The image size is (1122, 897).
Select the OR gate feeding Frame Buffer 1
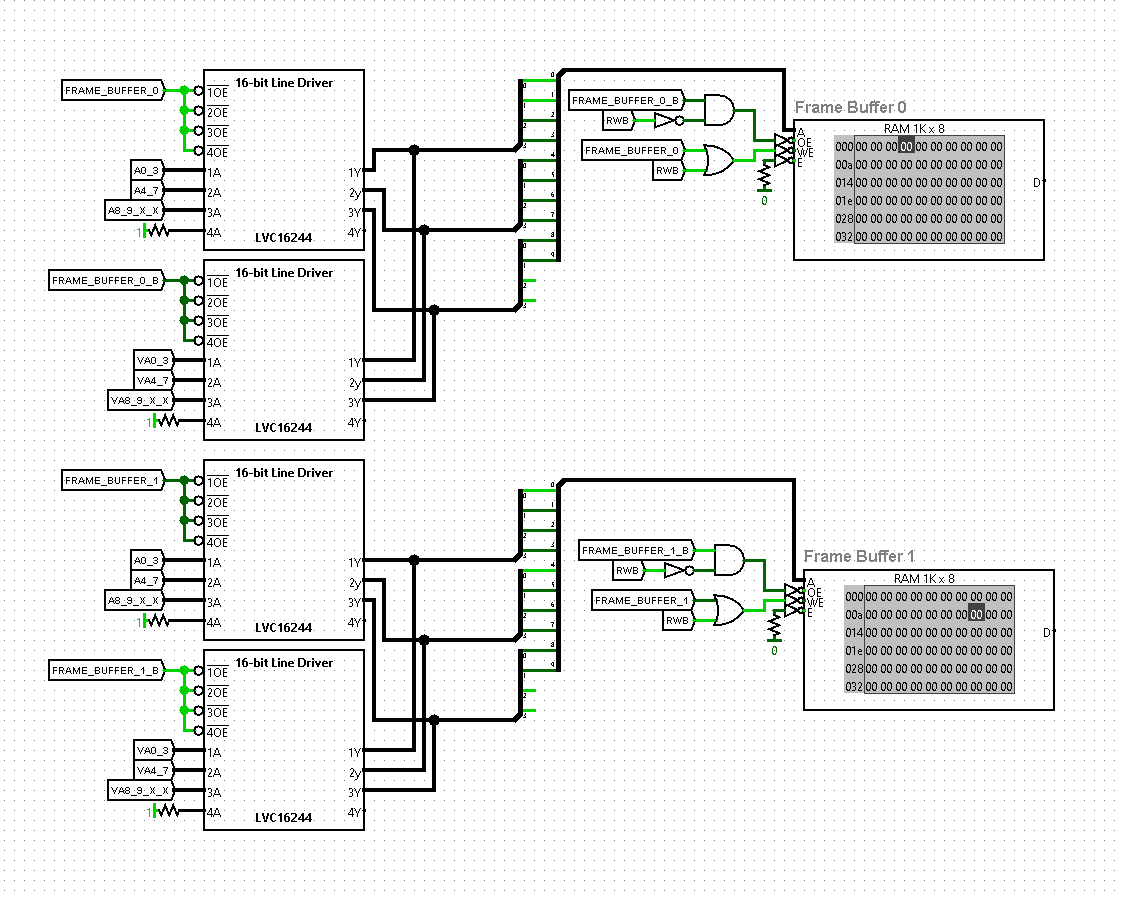click(729, 610)
